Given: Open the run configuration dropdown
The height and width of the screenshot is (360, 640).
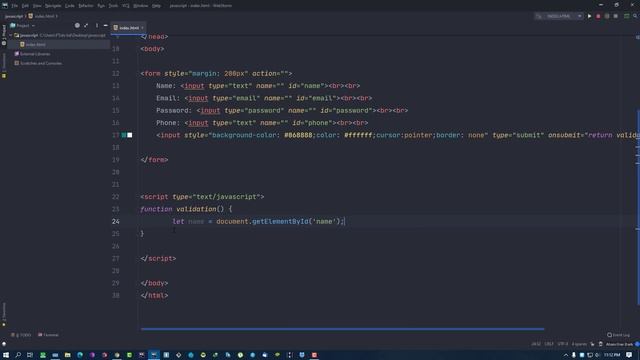Looking at the screenshot, I should coord(558,16).
